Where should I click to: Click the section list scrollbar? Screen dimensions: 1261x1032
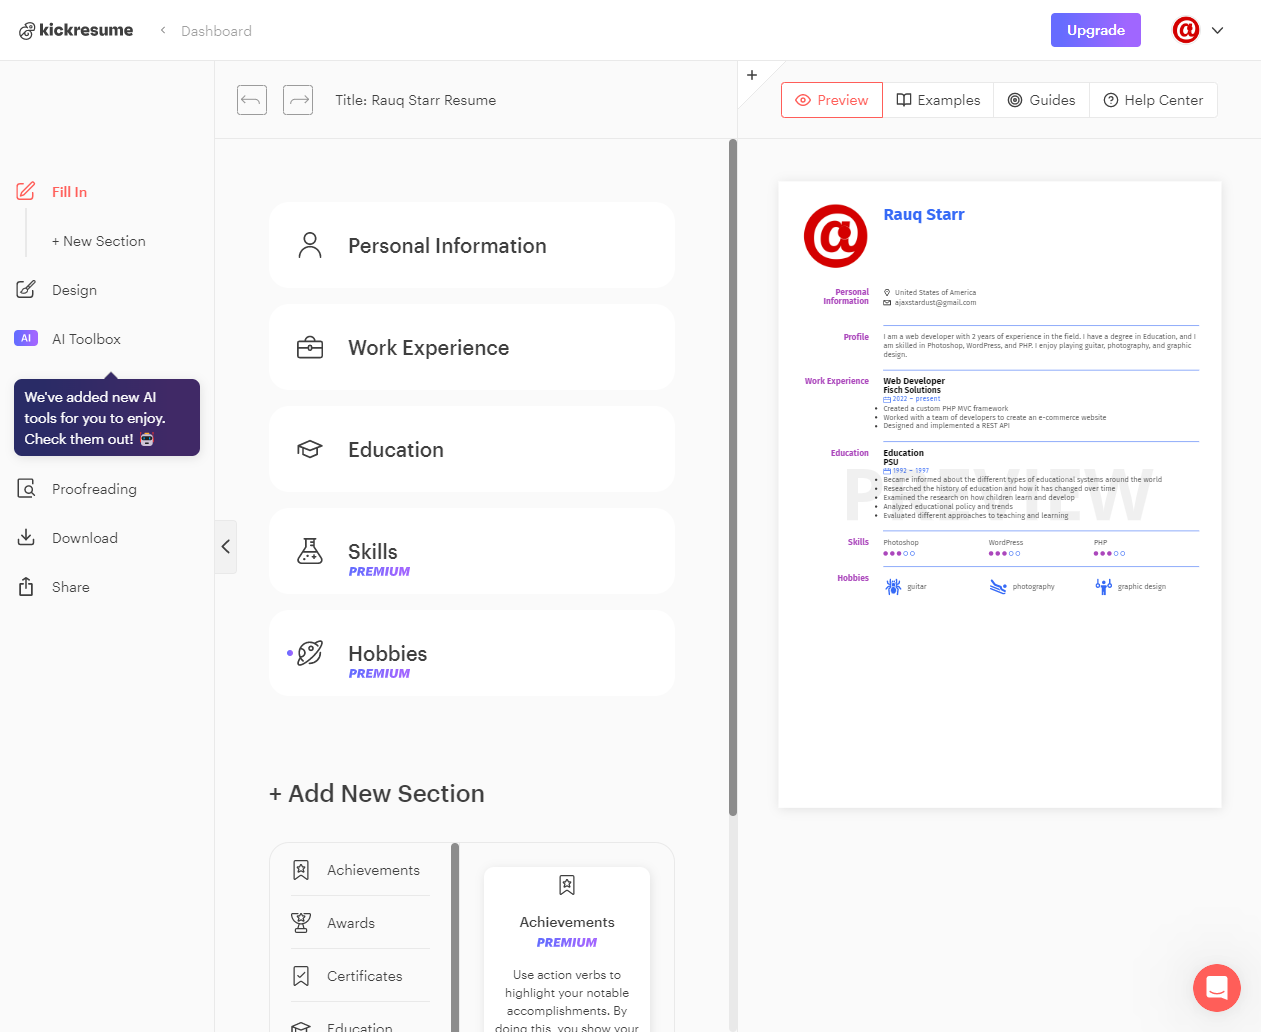[x=455, y=937]
